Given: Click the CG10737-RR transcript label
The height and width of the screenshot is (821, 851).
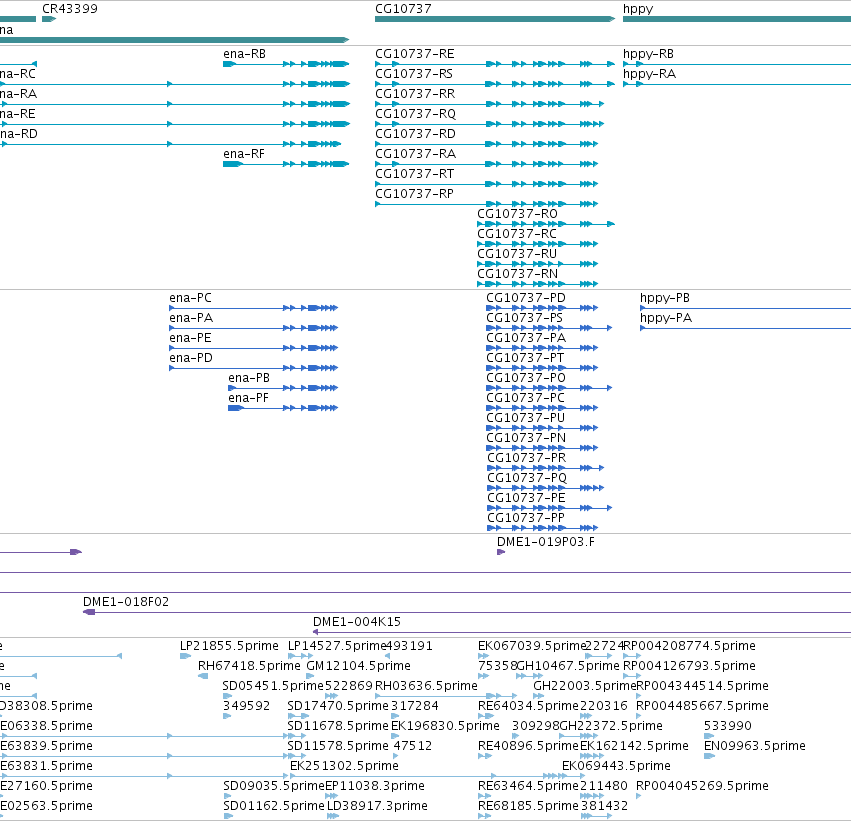Looking at the screenshot, I should [415, 94].
